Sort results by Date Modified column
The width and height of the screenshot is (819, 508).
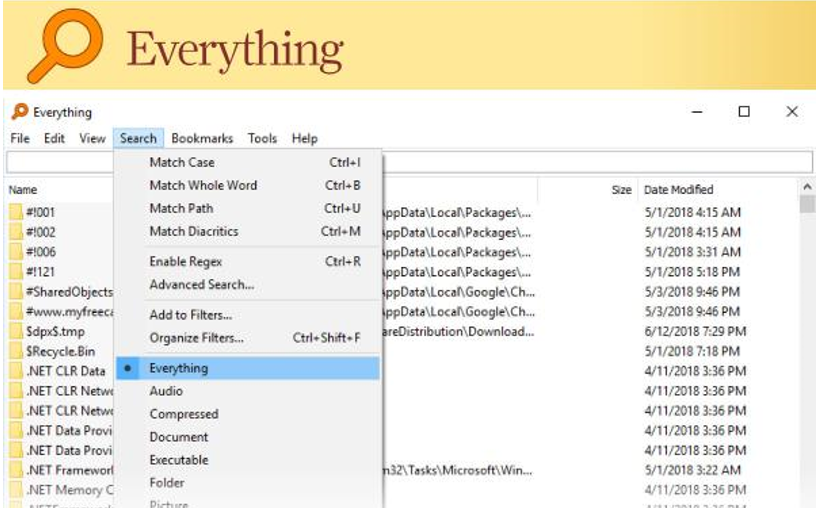pos(678,190)
